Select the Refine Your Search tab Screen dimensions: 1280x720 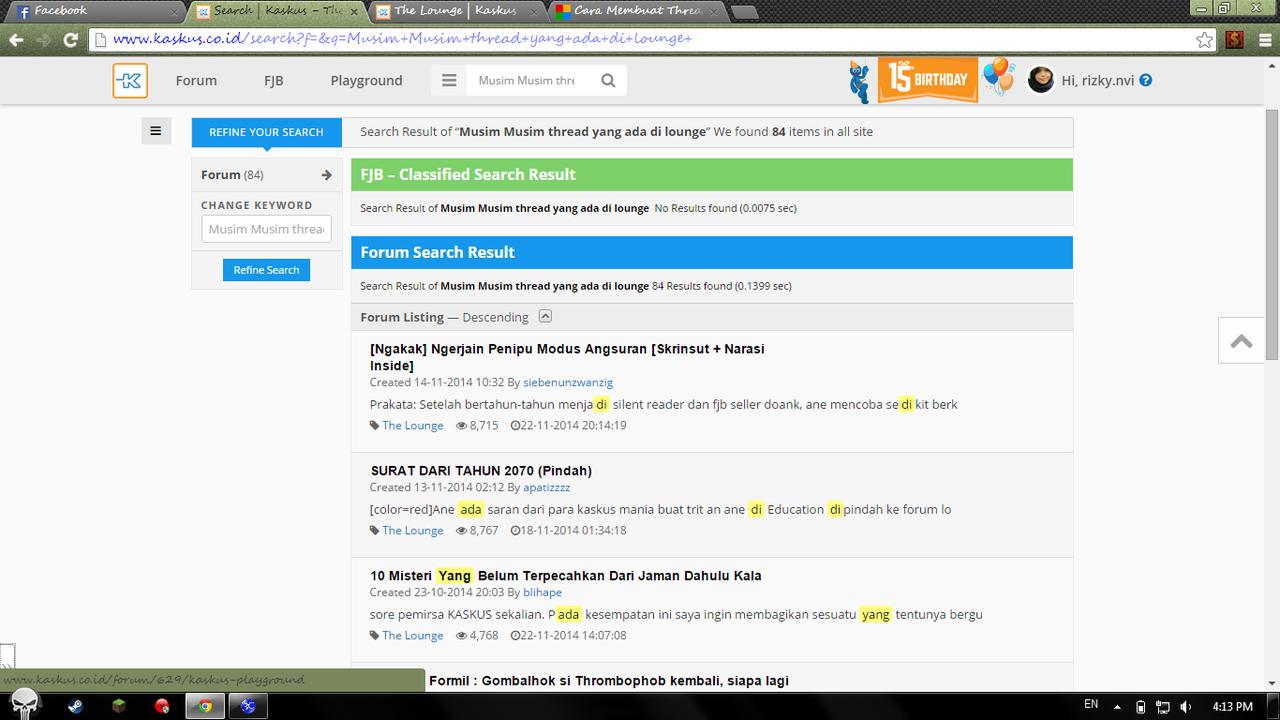coord(266,132)
